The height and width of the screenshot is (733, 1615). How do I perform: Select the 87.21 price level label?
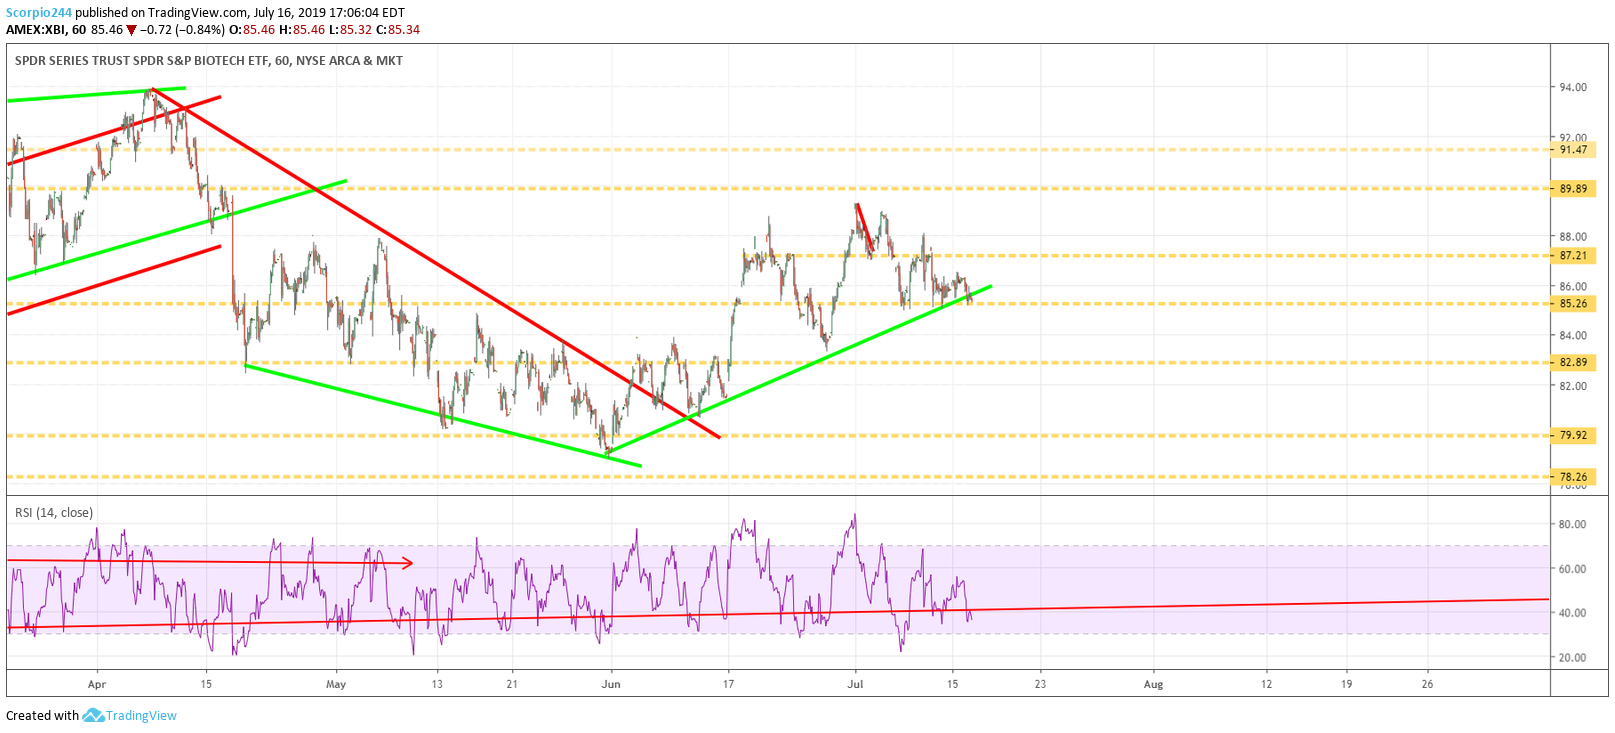[1573, 256]
